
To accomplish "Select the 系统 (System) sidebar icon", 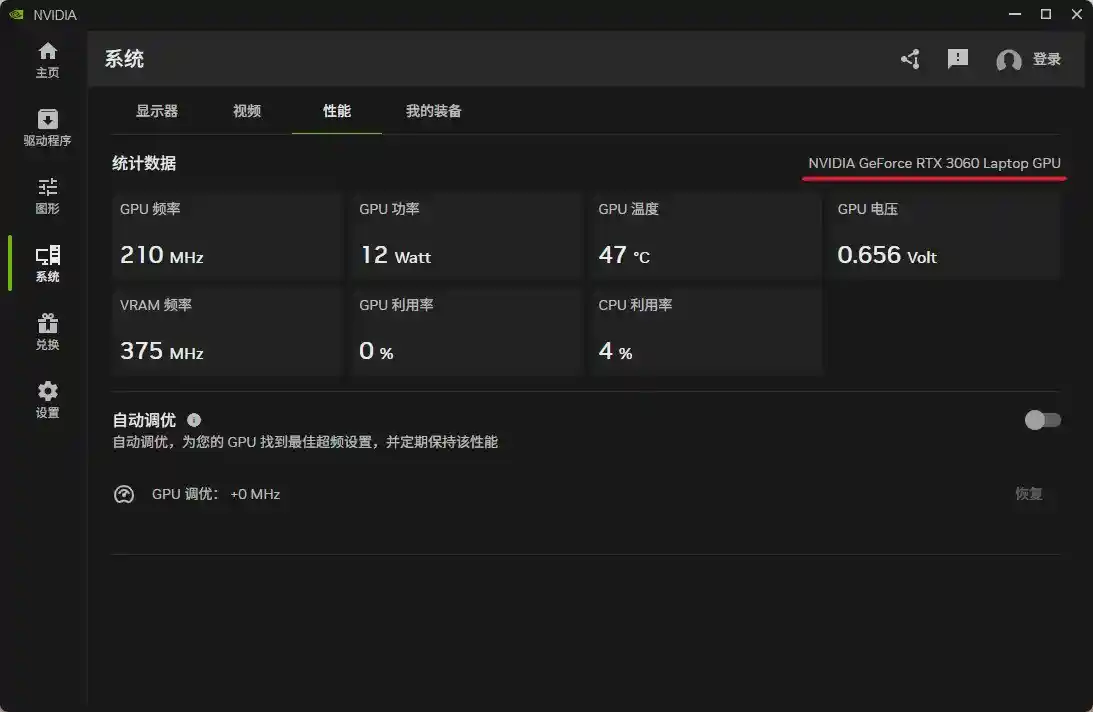I will pos(47,263).
